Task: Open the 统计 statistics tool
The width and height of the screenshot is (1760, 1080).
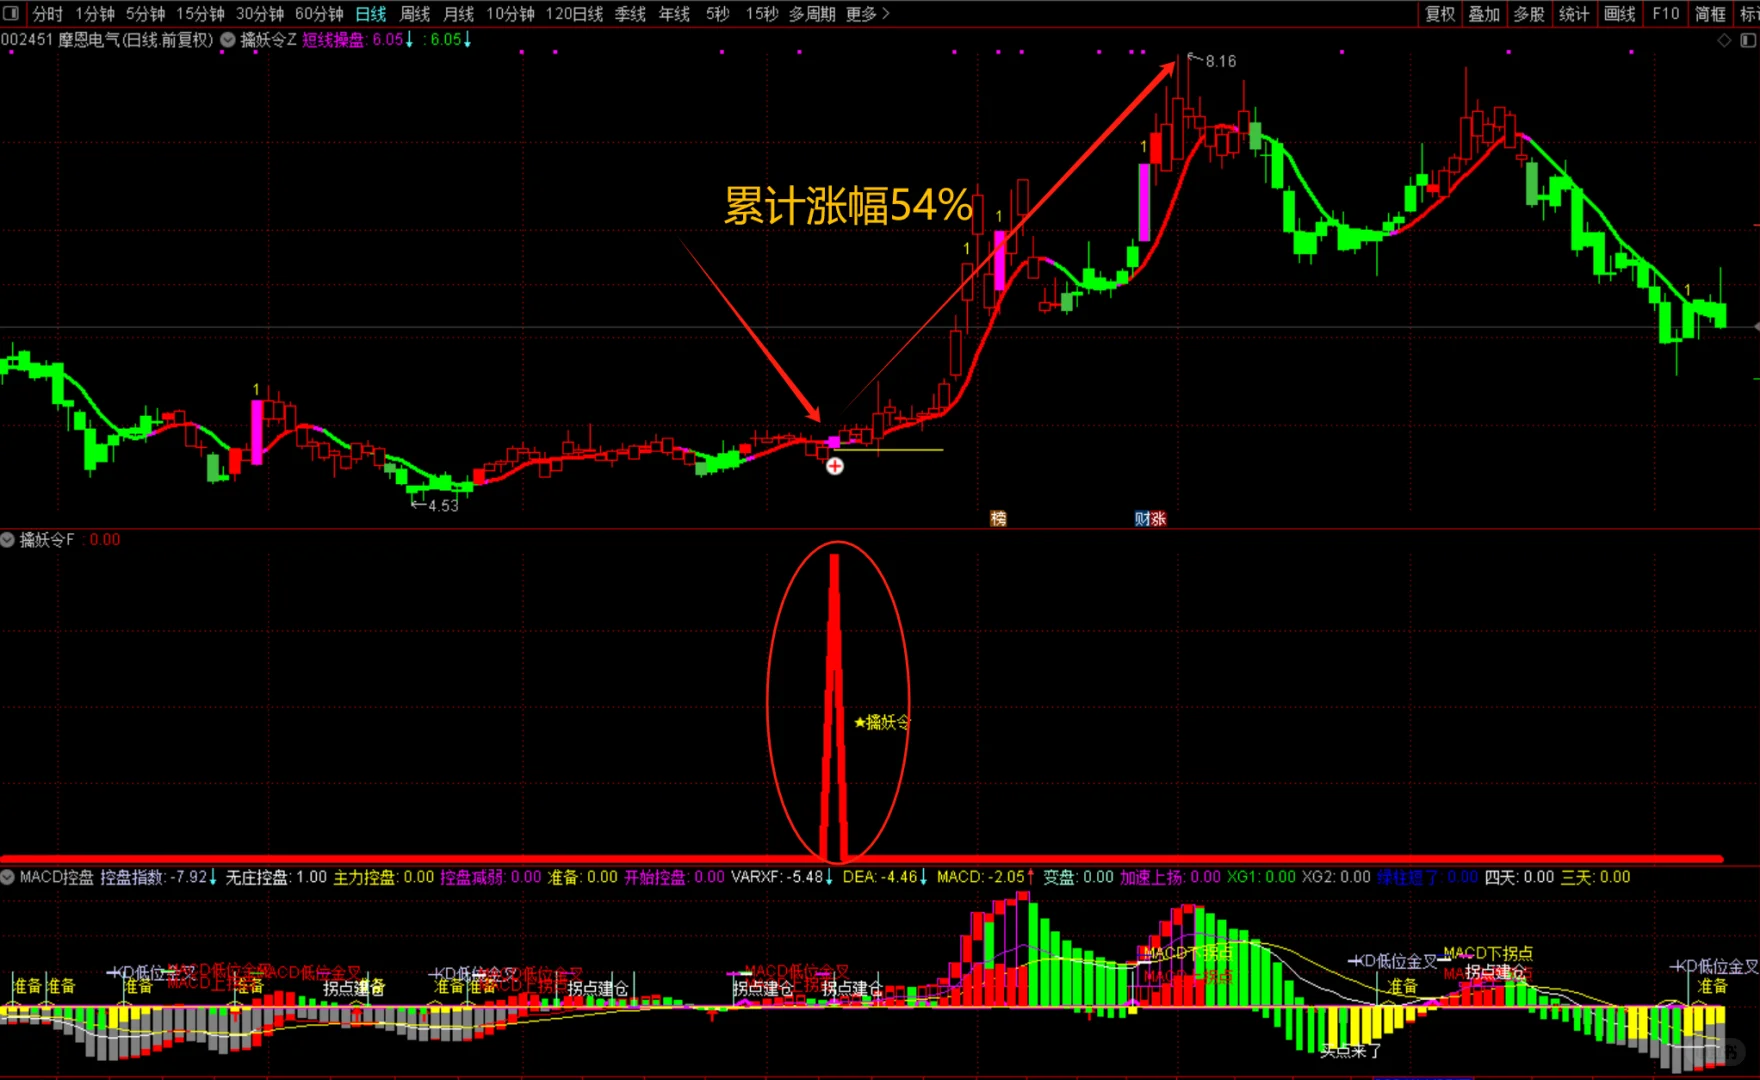Action: pos(1574,14)
